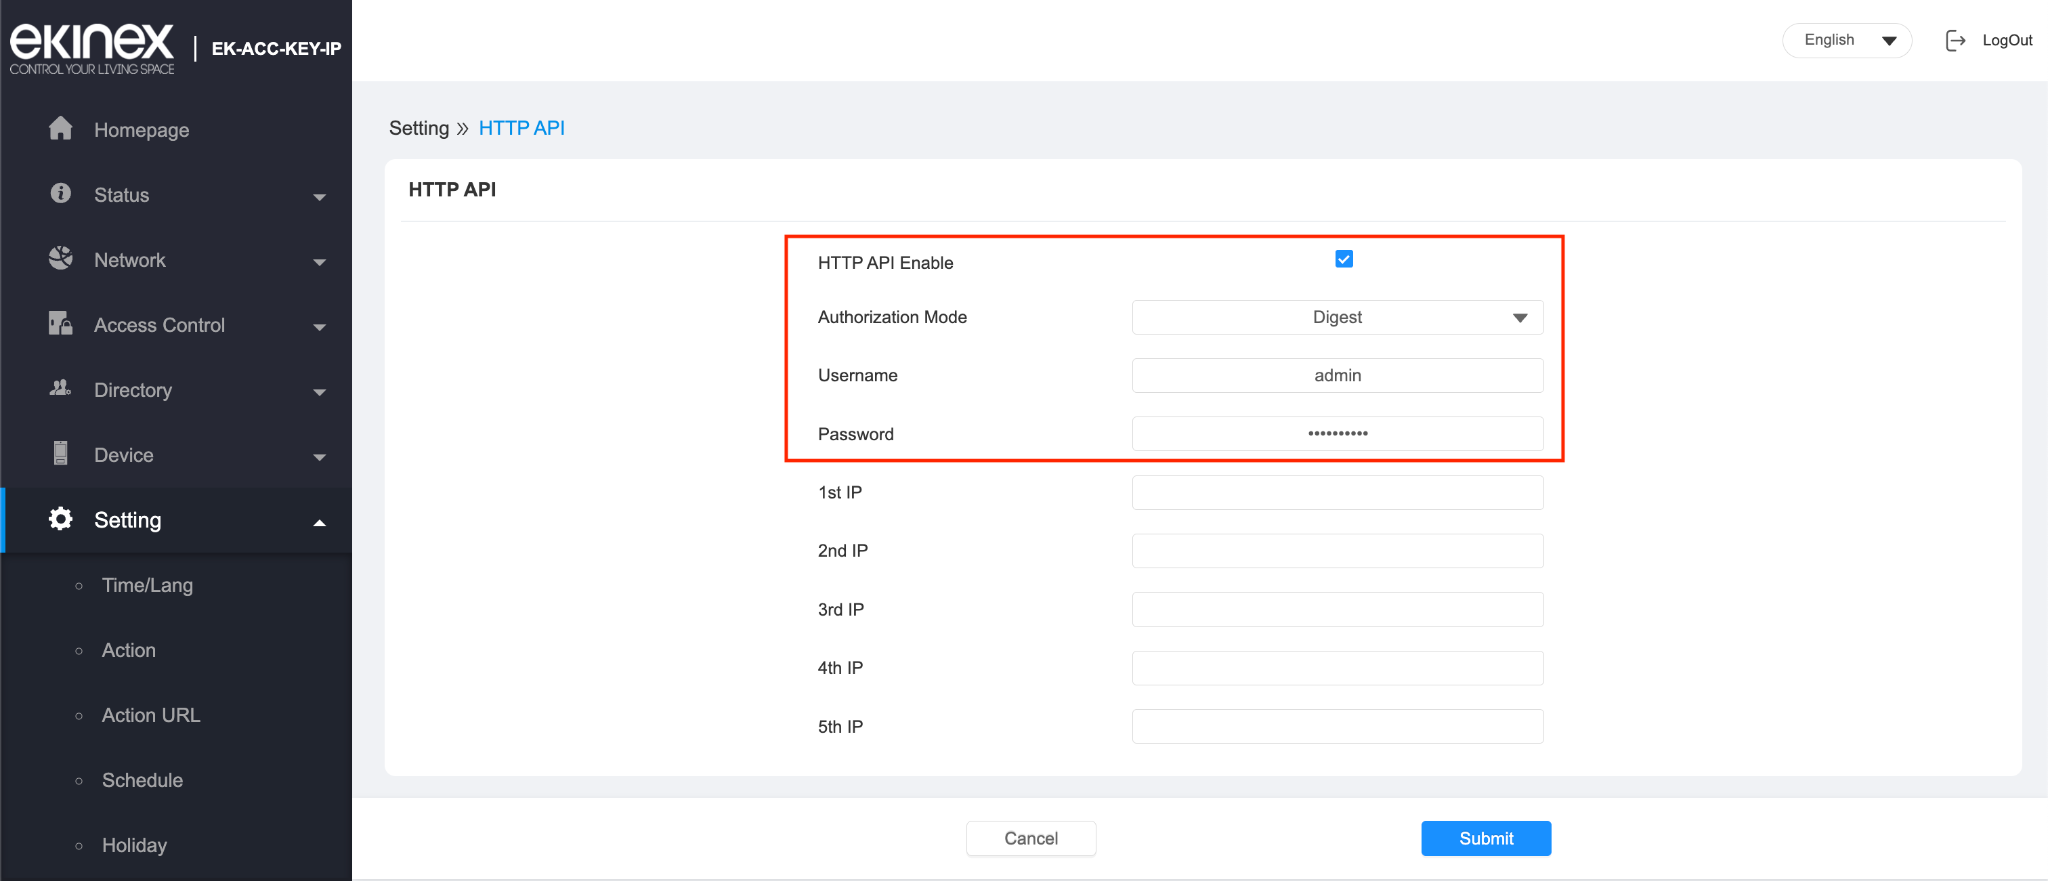Click the Setting breadcrumb text
The height and width of the screenshot is (881, 2048).
[419, 128]
